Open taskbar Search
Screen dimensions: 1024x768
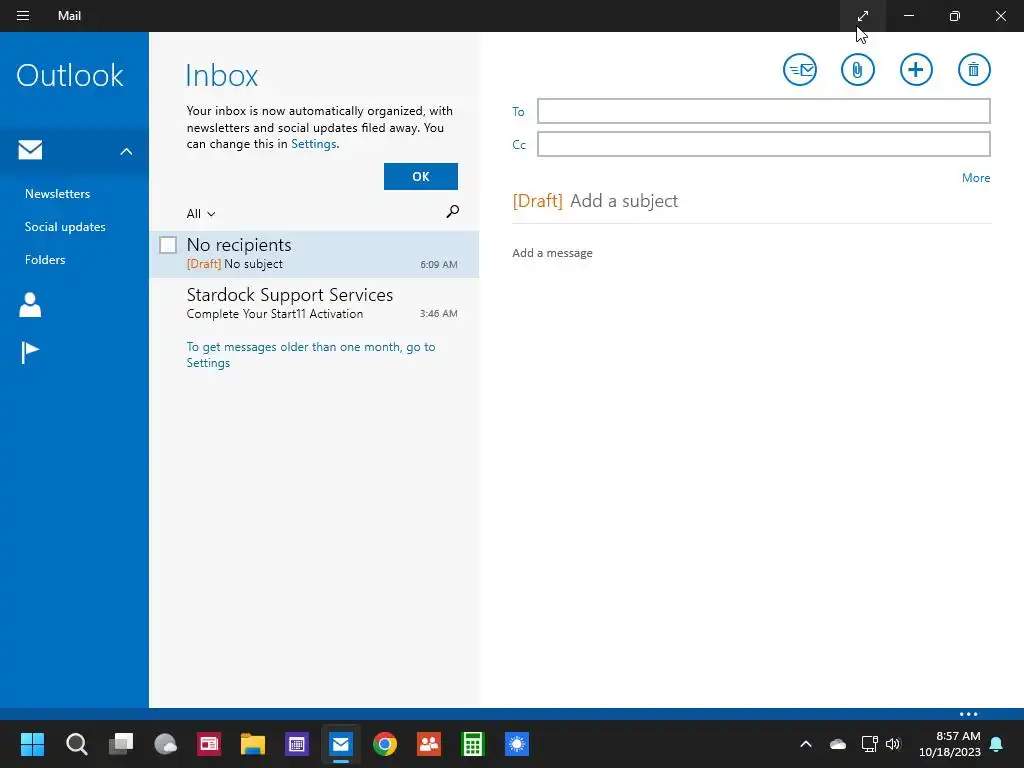click(x=76, y=744)
